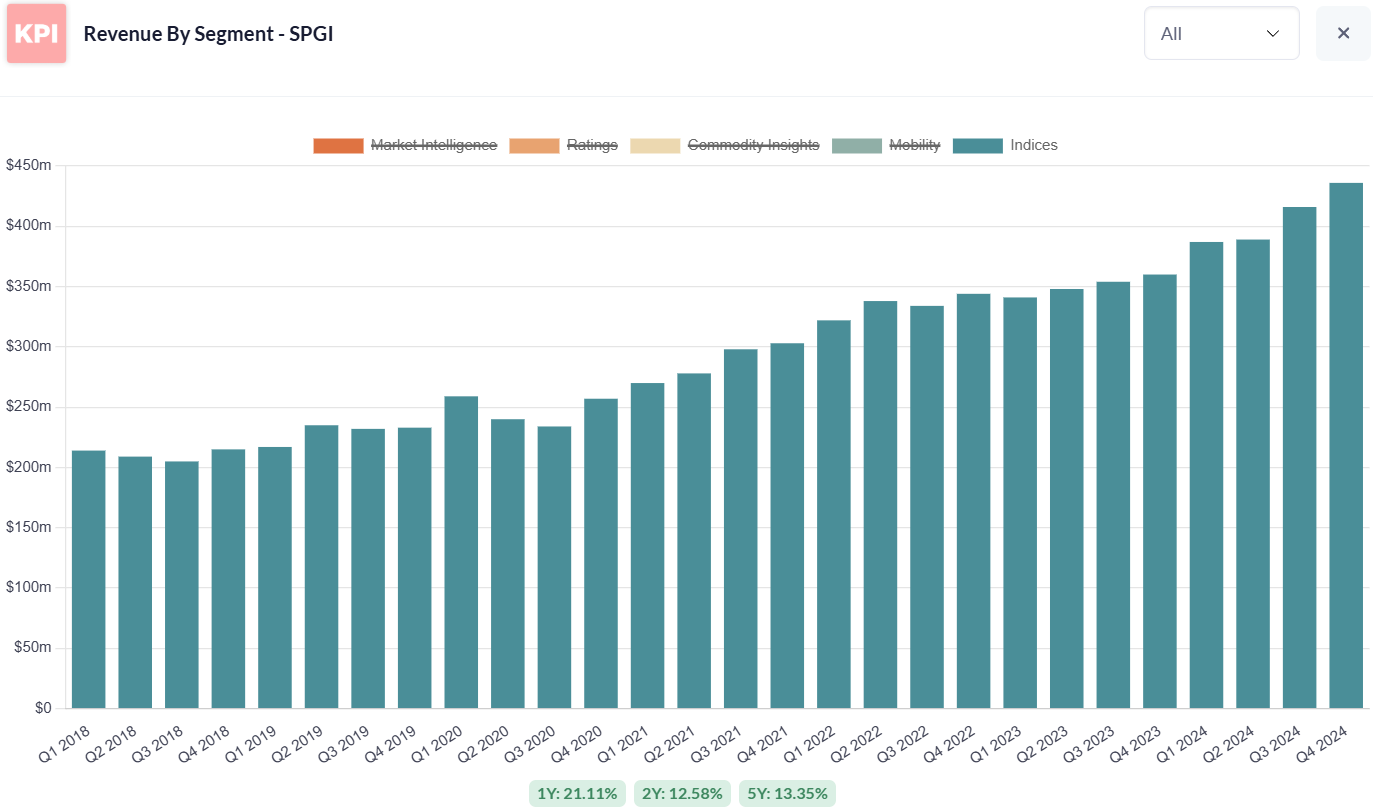Click the Q1 2023 x-axis label
This screenshot has width=1373, height=812.
[x=999, y=743]
